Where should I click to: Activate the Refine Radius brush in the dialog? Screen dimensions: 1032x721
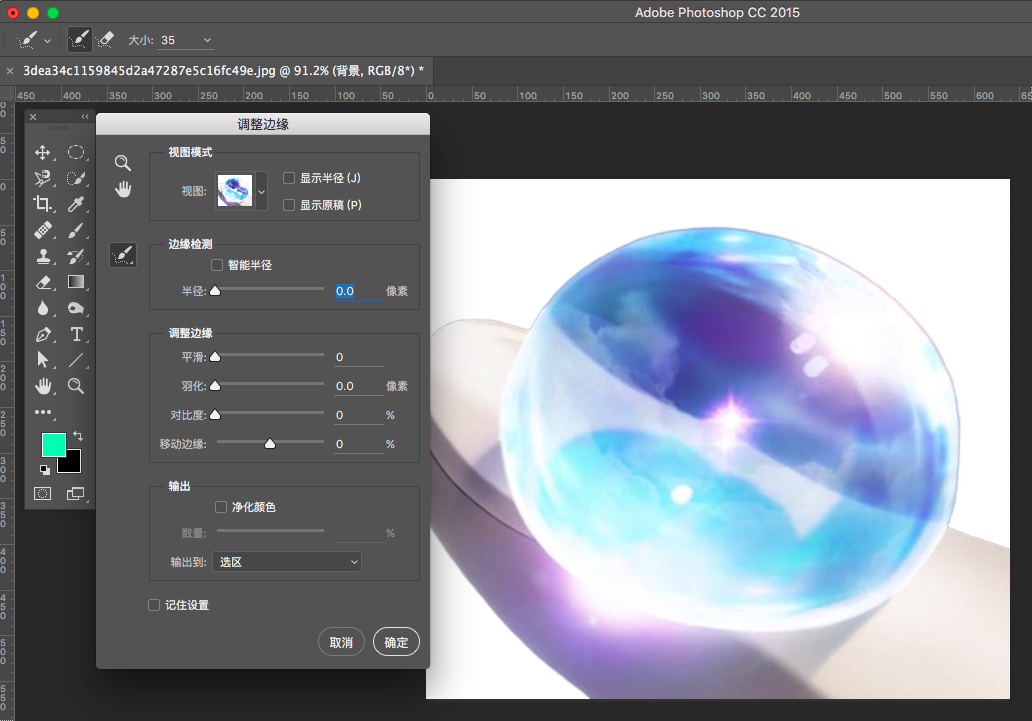(x=123, y=254)
